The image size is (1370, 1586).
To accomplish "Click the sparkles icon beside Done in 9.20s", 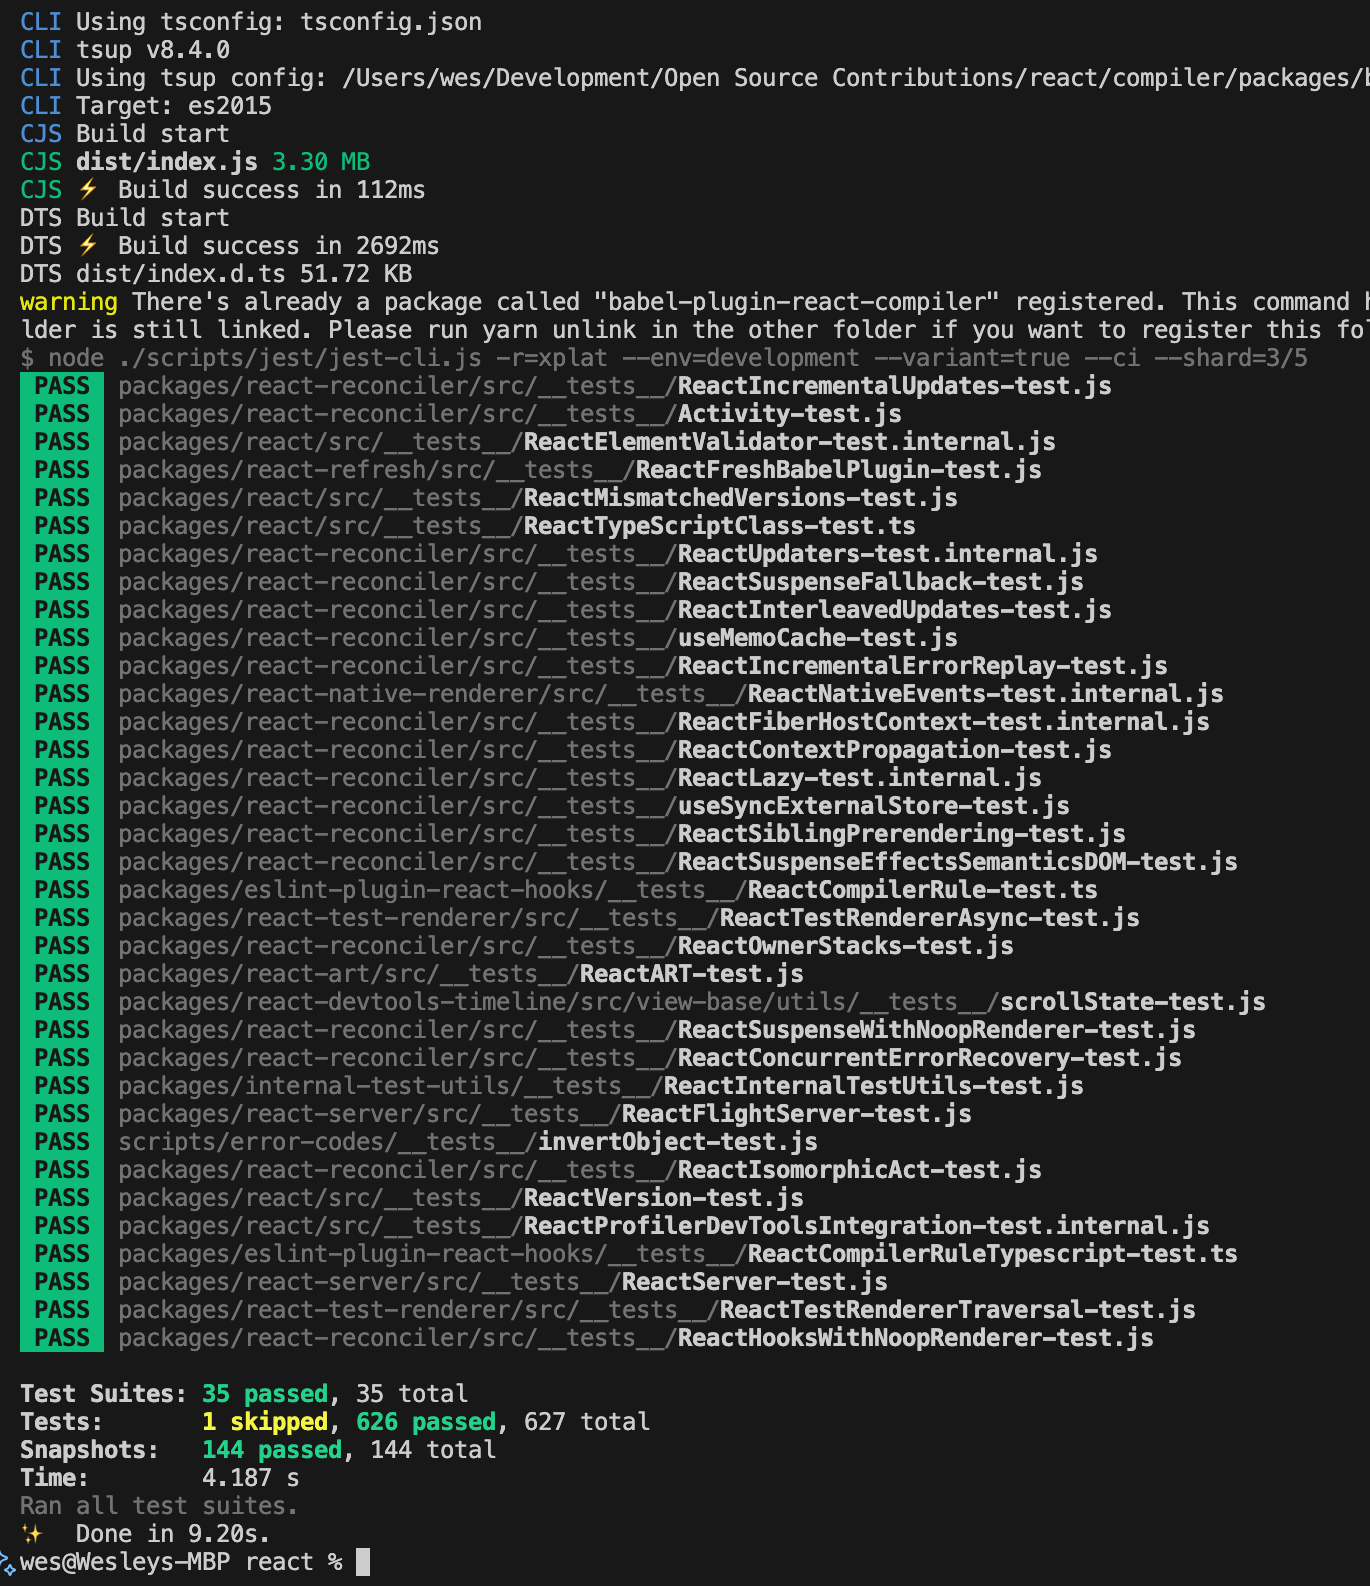I will click(32, 1534).
